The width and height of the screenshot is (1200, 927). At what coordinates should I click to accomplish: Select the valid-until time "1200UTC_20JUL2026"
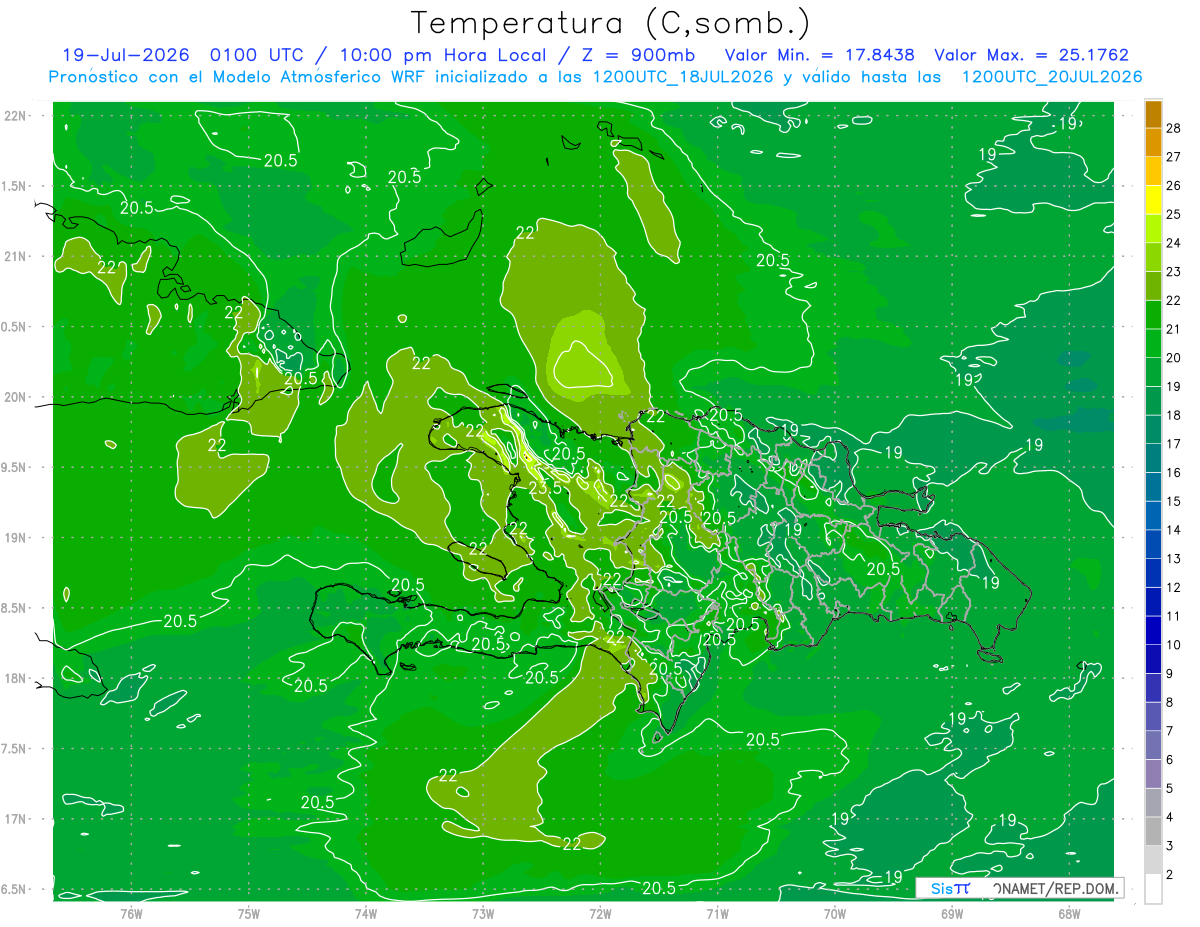pyautogui.click(x=1052, y=77)
